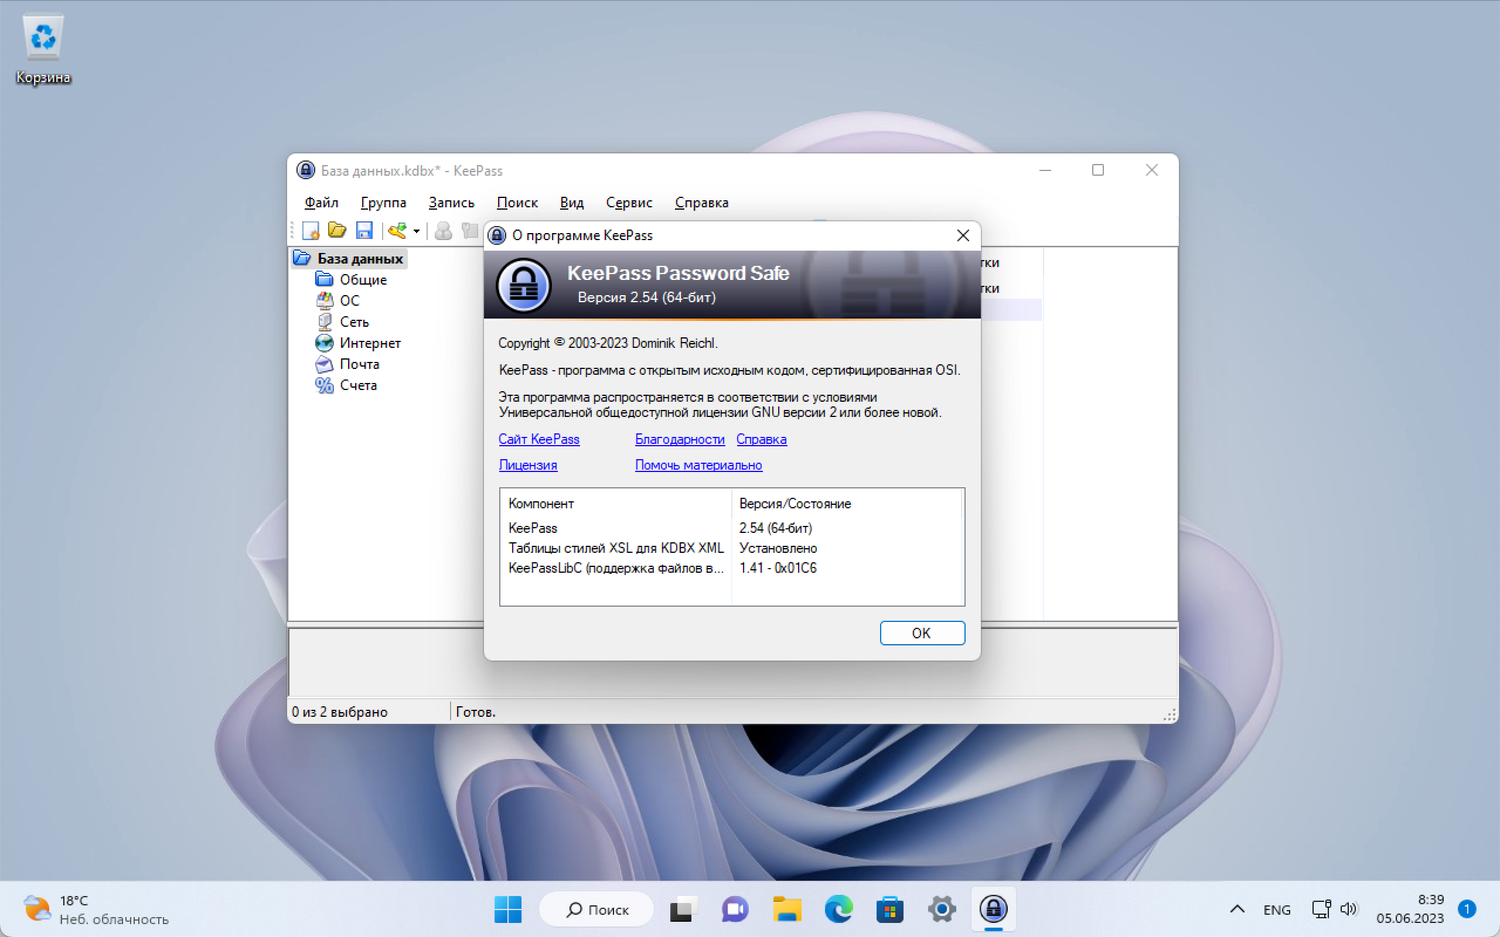Open the Справка menu in the menu bar

[701, 202]
